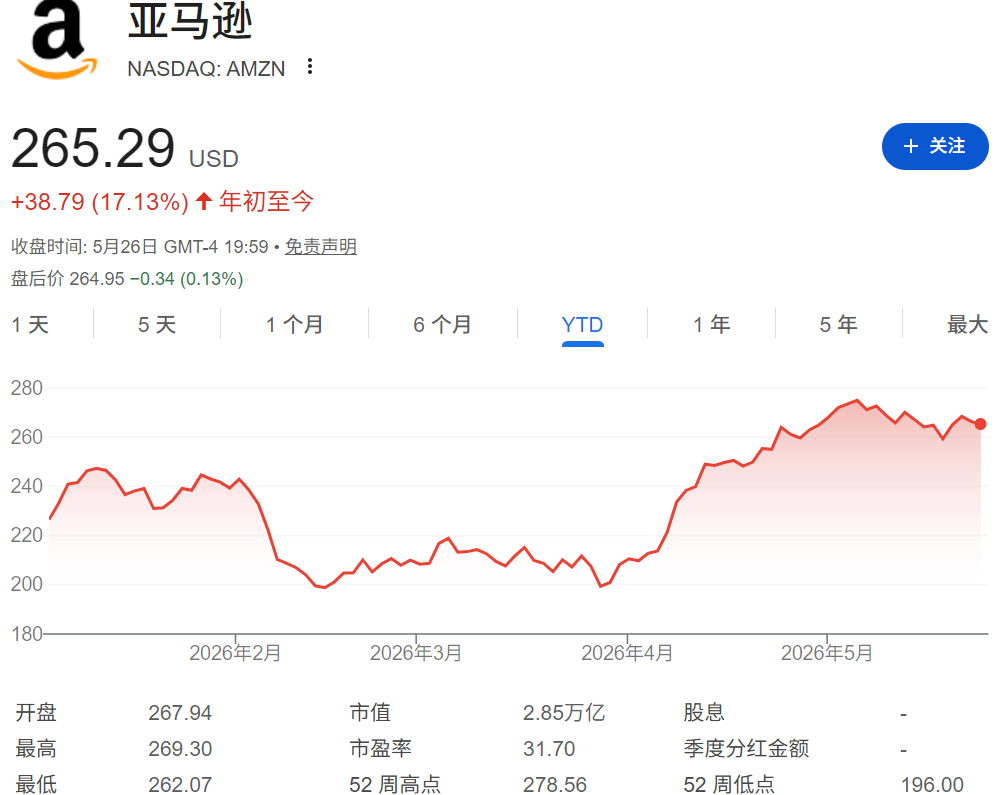This screenshot has height=795, width=1004.
Task: Select the 6 个月 range tab
Action: [x=442, y=325]
